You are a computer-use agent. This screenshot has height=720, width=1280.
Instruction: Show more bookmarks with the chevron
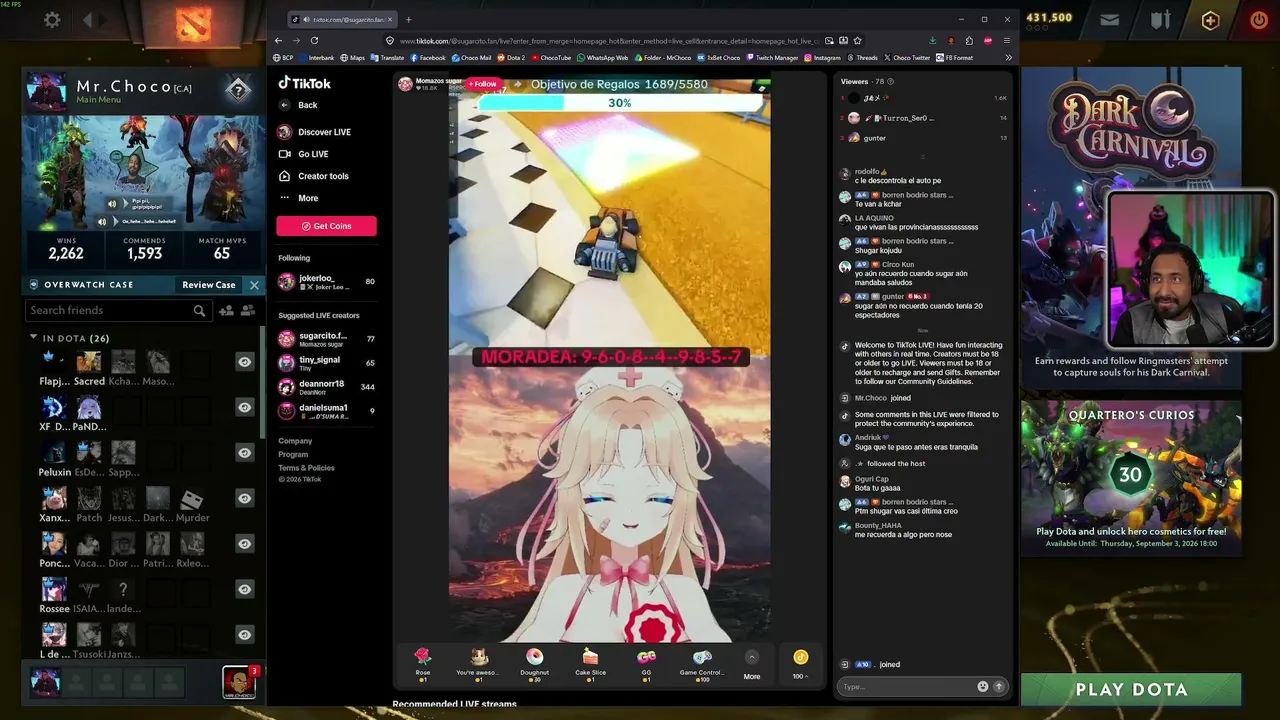(1008, 58)
